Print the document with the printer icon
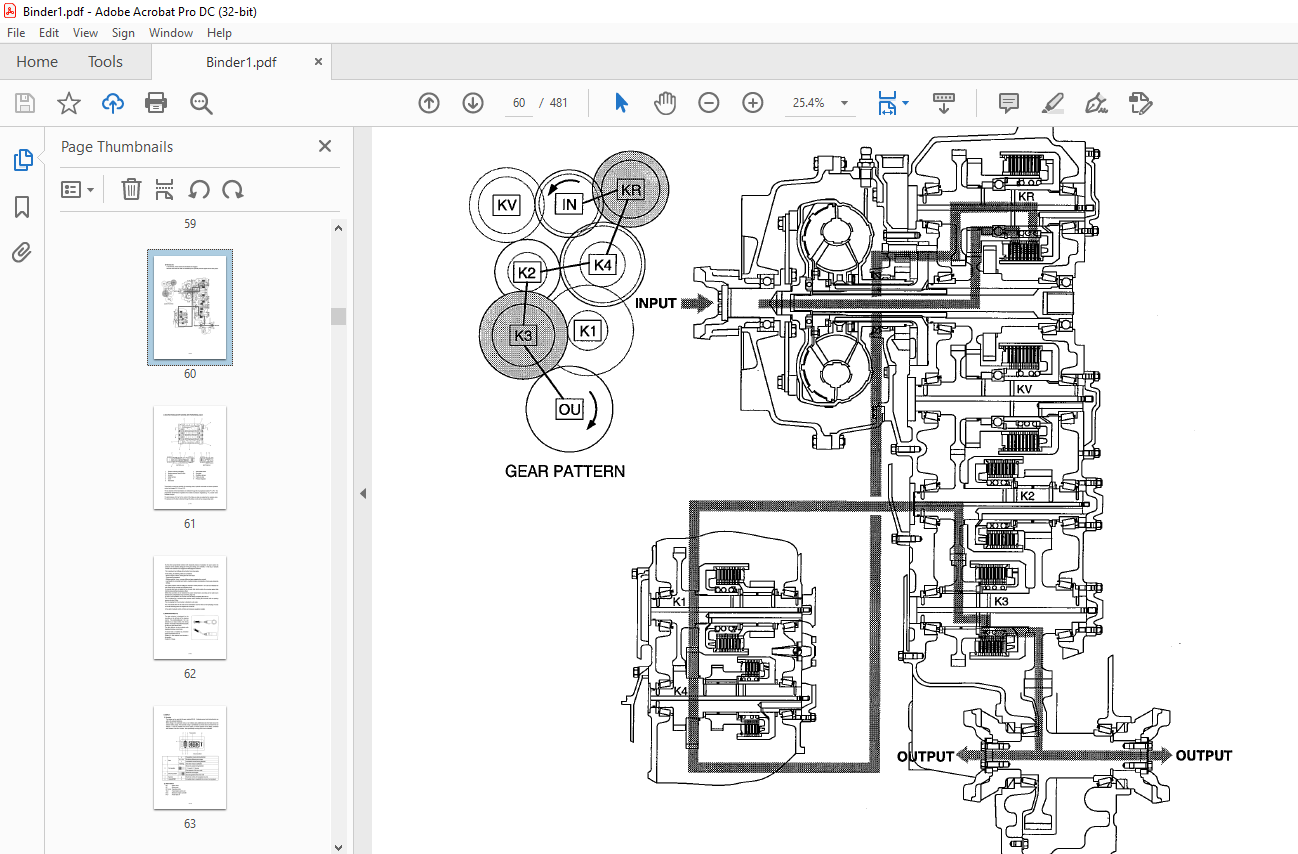The height and width of the screenshot is (854, 1298). tap(156, 103)
